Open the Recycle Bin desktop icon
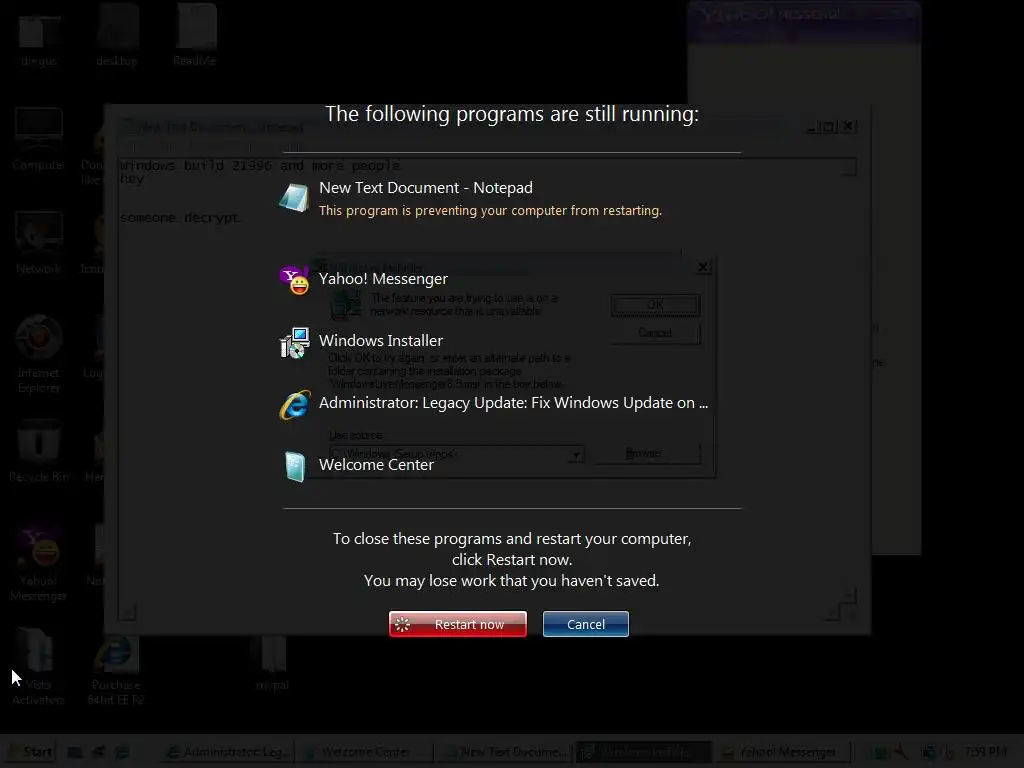This screenshot has height=768, width=1024. [39, 451]
